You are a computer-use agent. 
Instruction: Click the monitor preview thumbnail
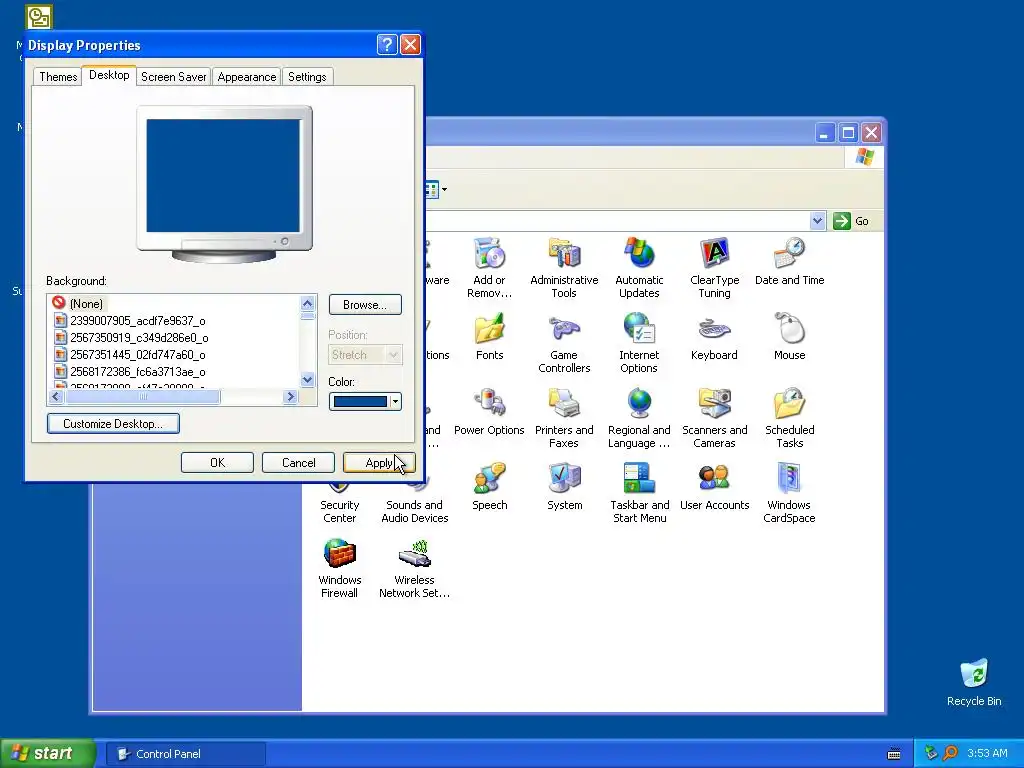(224, 184)
